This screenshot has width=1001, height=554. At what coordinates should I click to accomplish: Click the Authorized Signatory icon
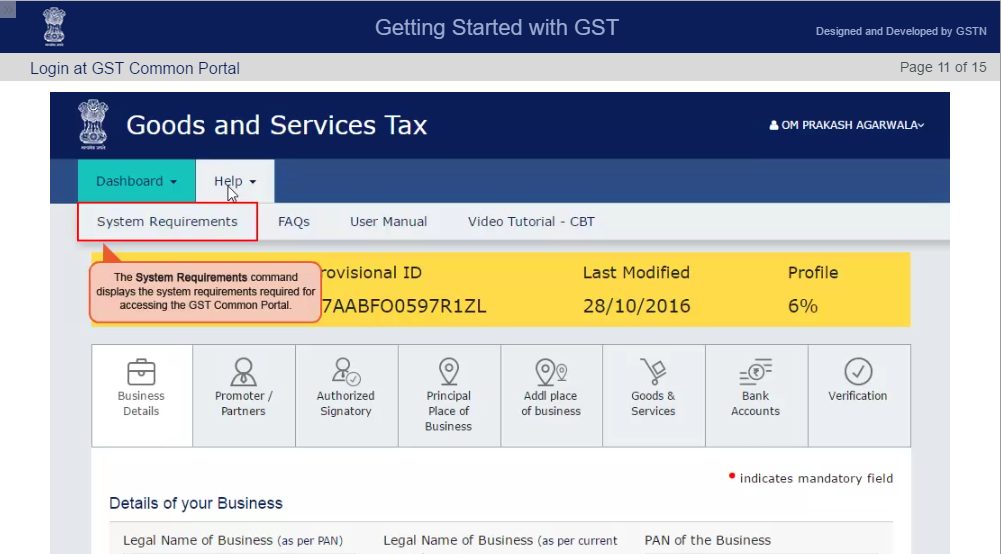click(x=345, y=371)
